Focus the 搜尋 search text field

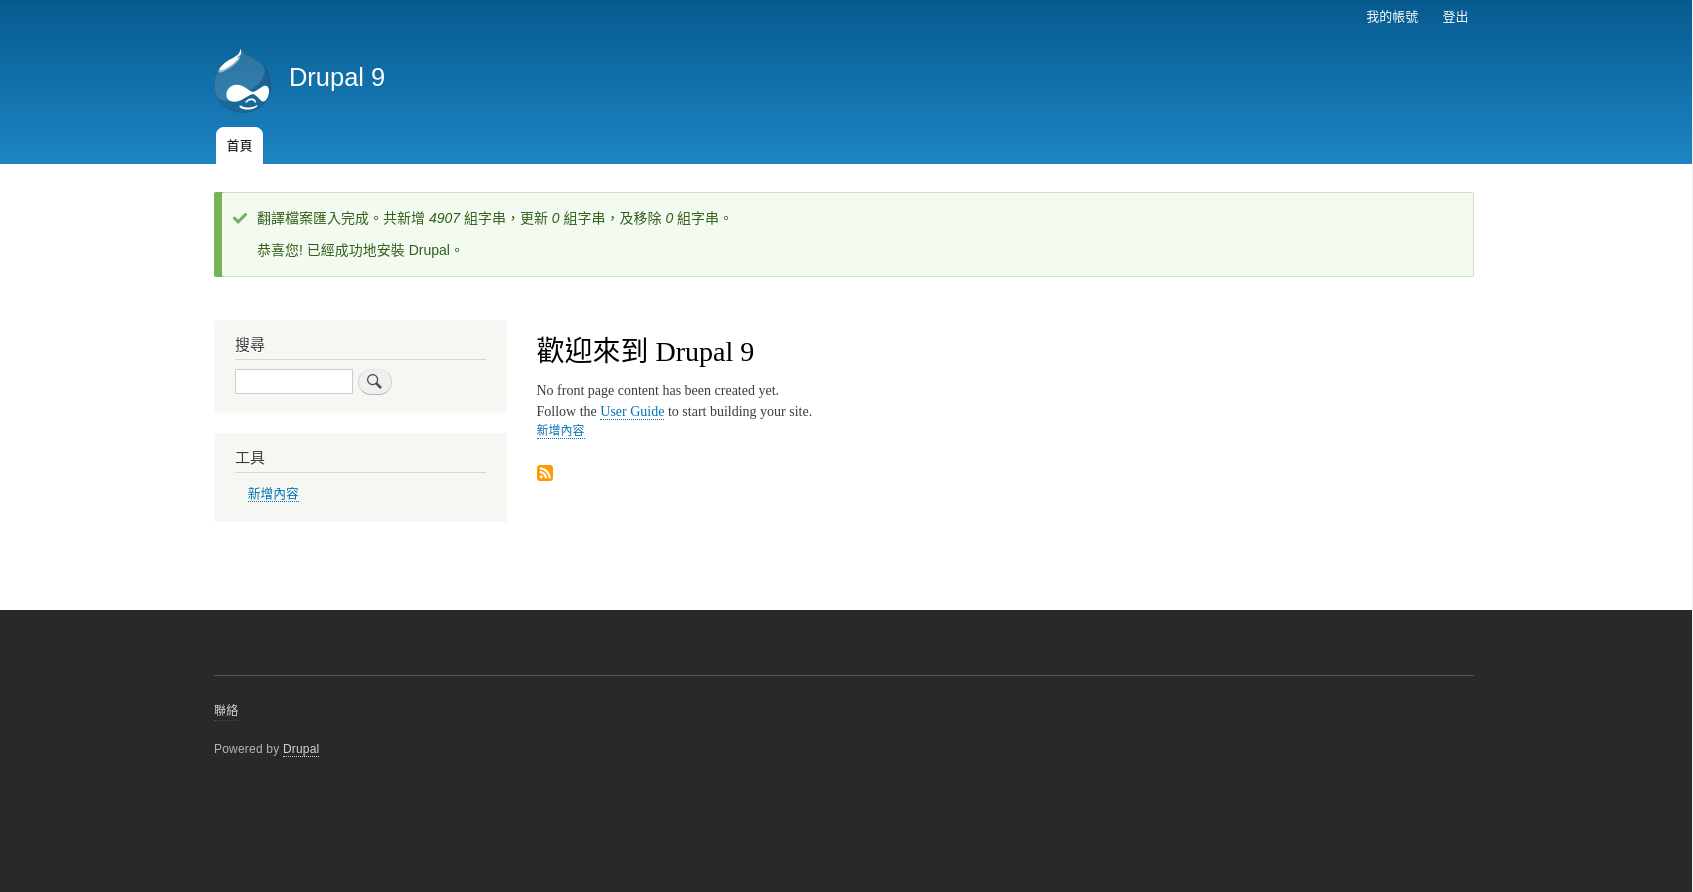[x=294, y=381]
